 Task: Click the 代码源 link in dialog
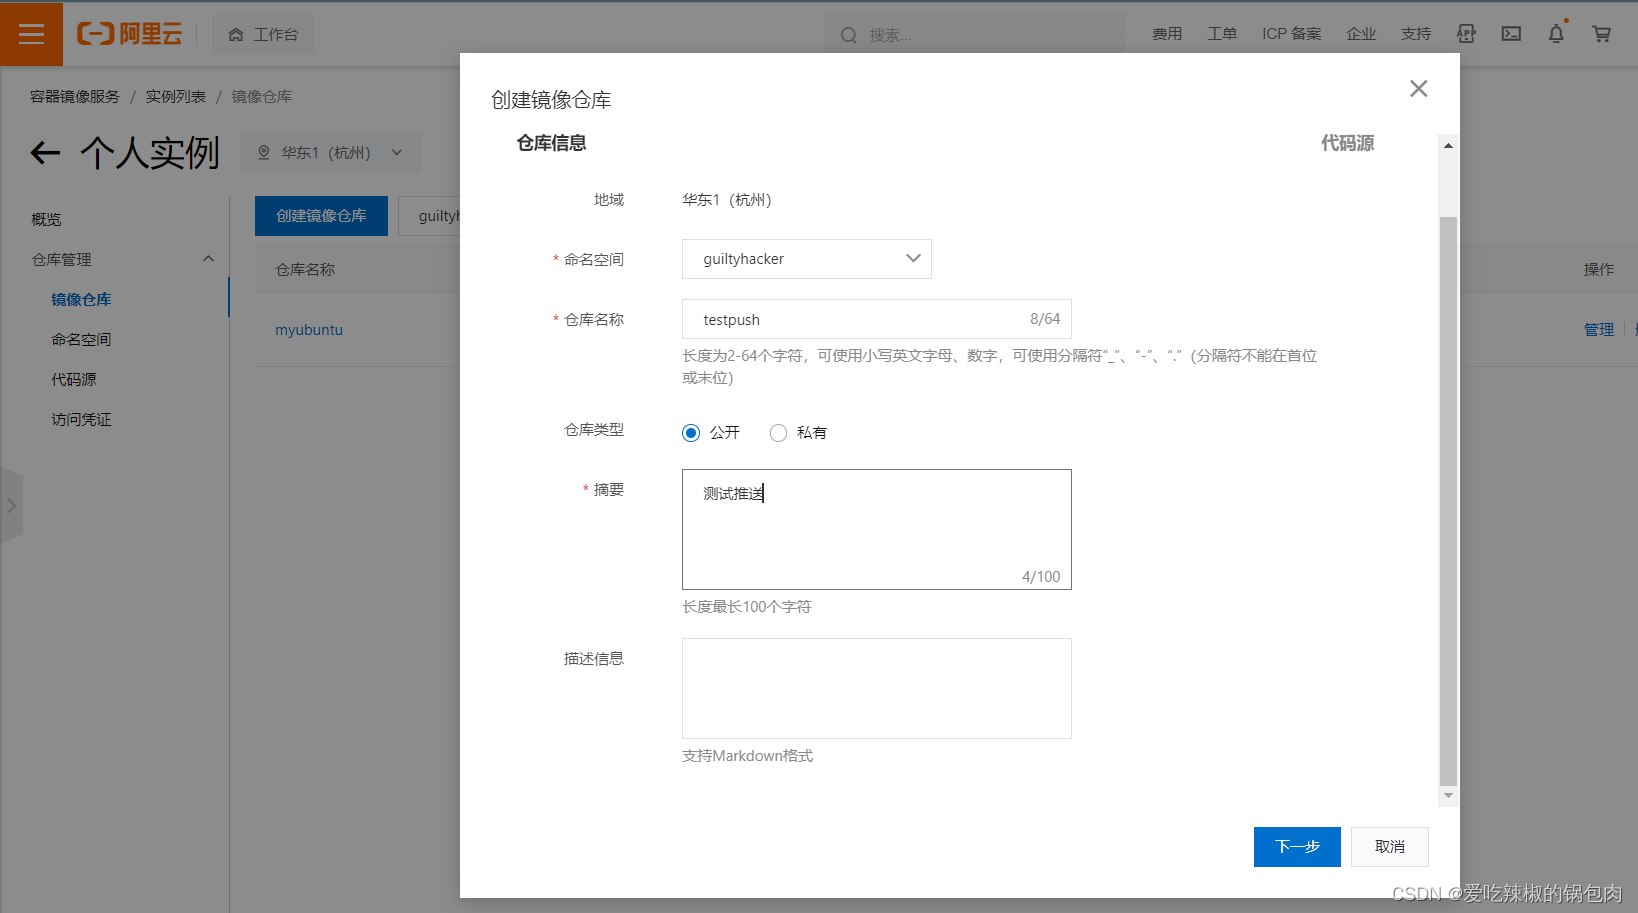1346,142
